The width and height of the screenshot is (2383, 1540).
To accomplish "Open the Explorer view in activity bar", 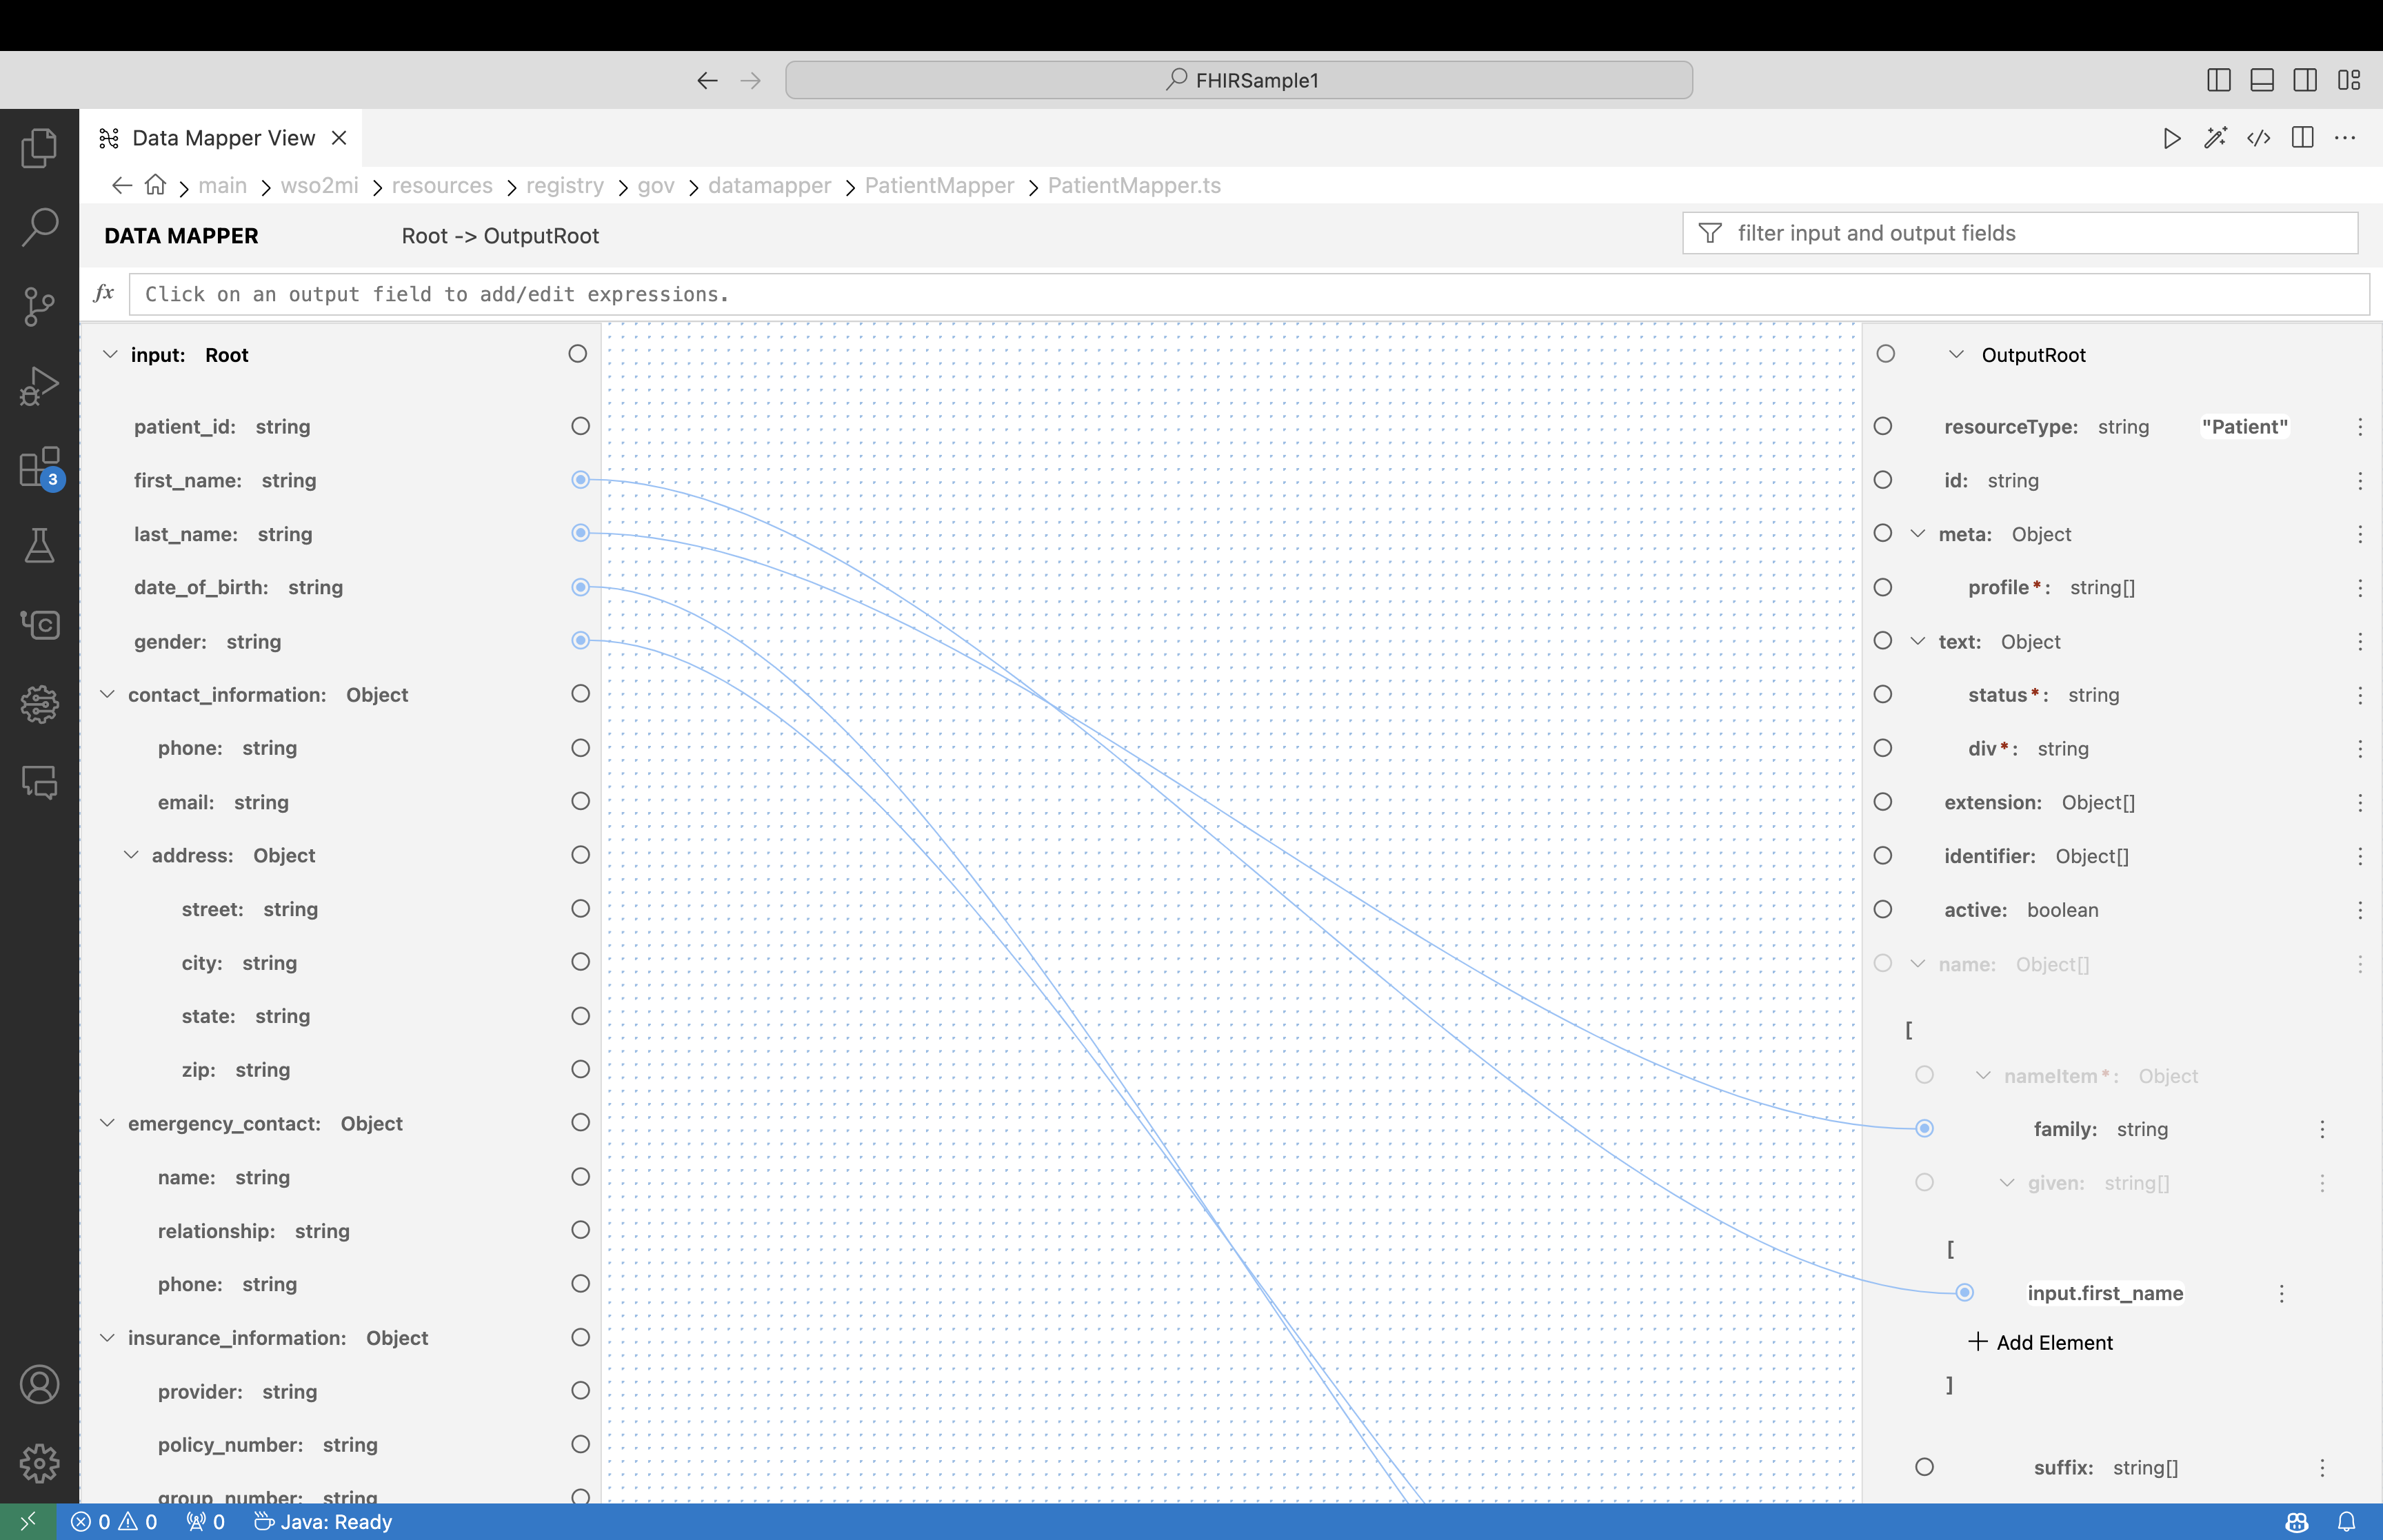I will coord(39,148).
